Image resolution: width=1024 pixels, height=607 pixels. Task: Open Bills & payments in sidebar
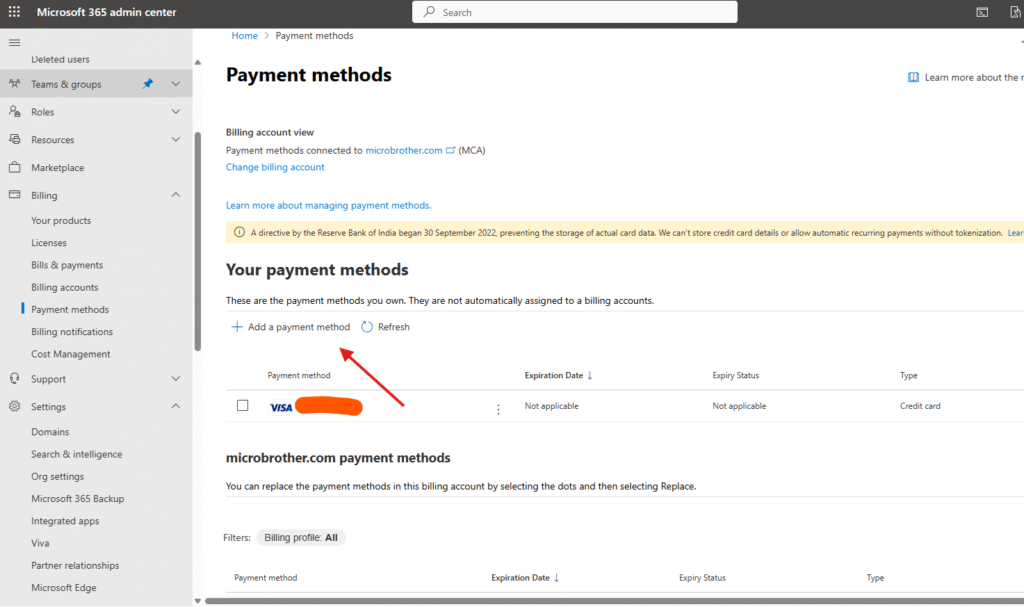67,265
